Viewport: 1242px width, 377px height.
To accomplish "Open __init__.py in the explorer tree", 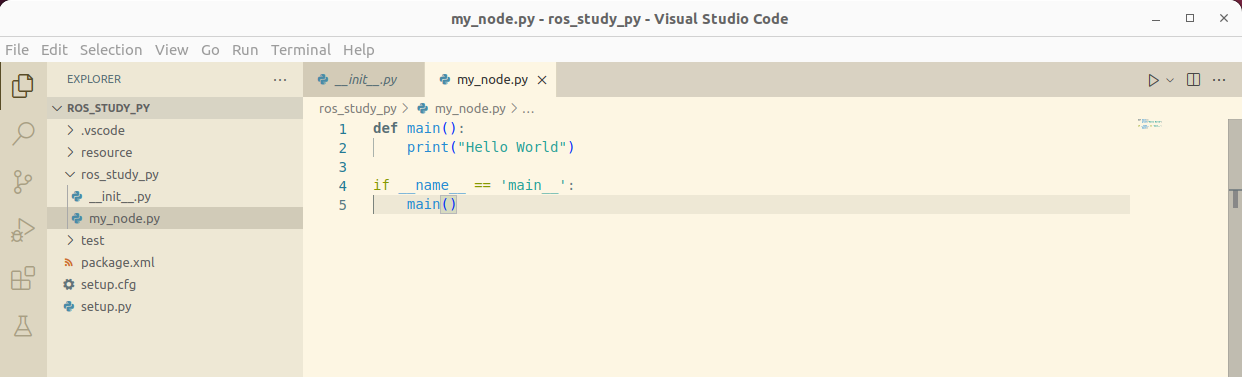I will coord(175,196).
